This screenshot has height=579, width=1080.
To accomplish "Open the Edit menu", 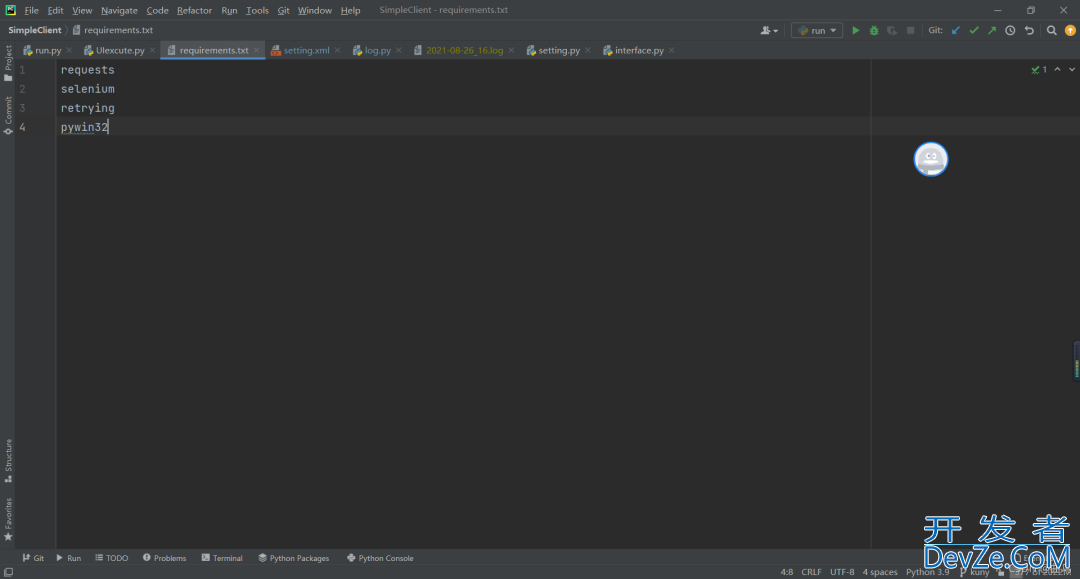I will (x=55, y=10).
